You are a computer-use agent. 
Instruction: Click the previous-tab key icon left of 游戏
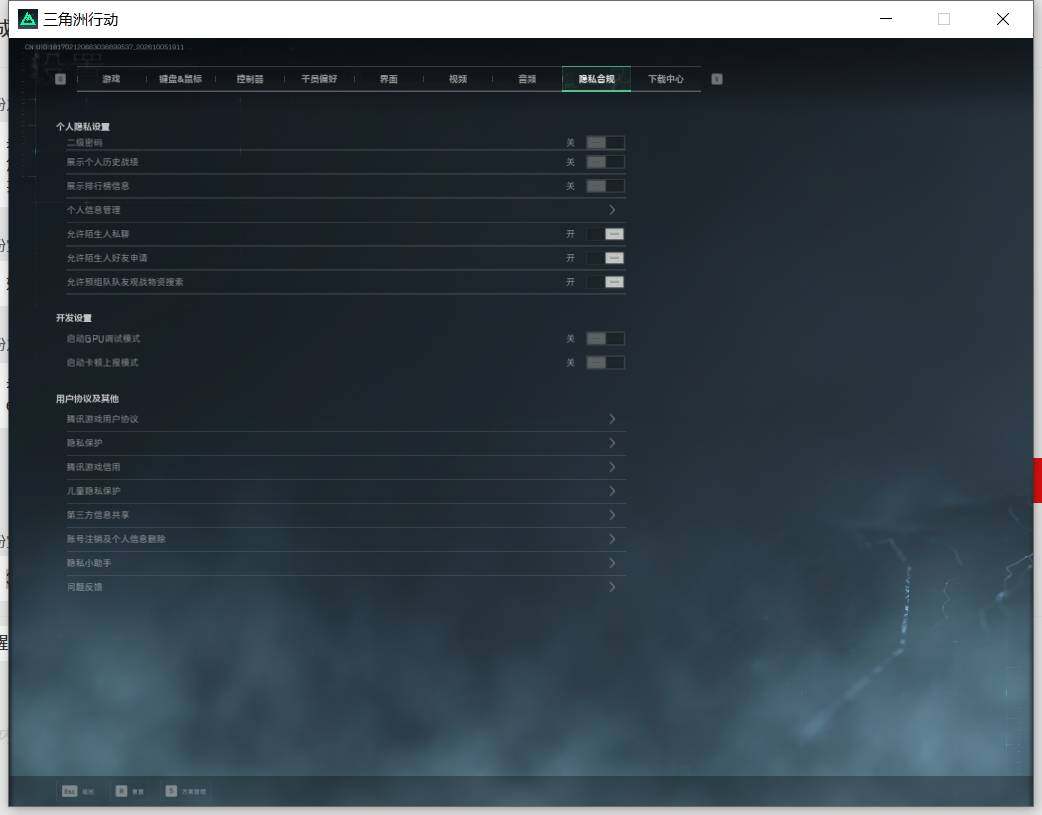(x=60, y=79)
